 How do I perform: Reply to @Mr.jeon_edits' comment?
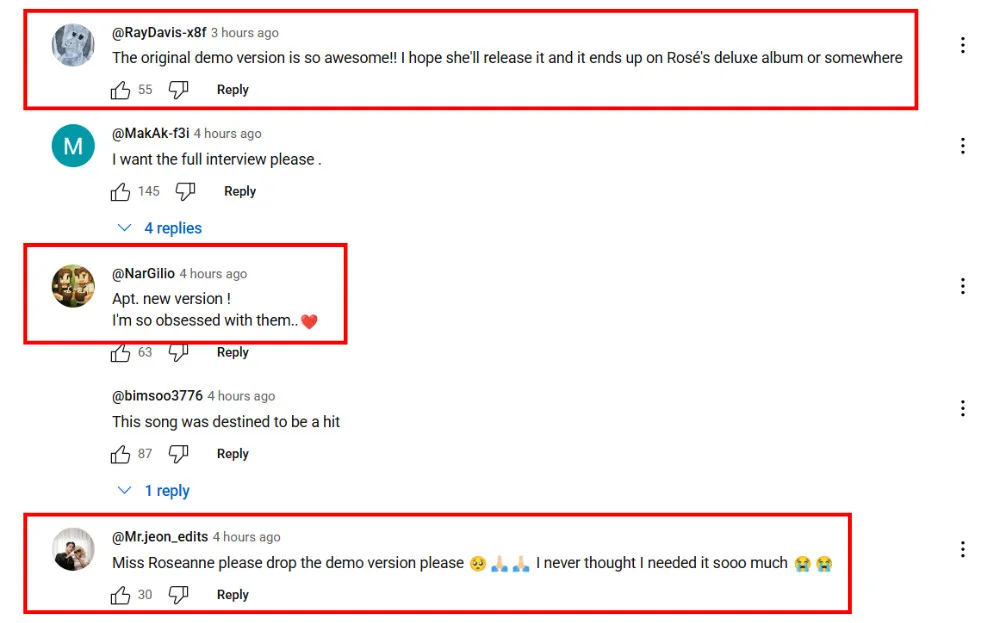pos(232,595)
